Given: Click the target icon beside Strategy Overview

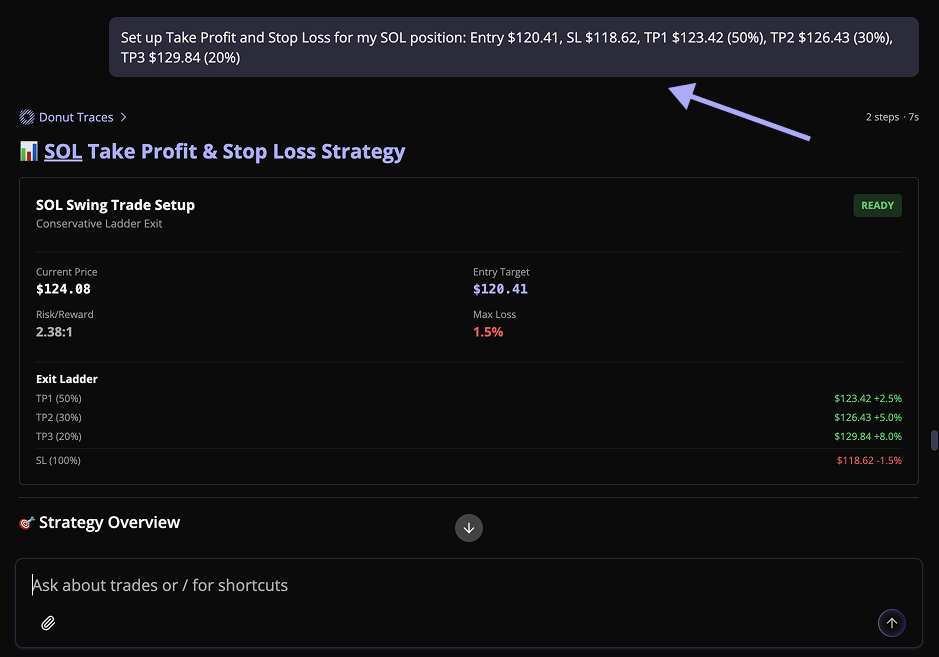Looking at the screenshot, I should click(x=27, y=523).
